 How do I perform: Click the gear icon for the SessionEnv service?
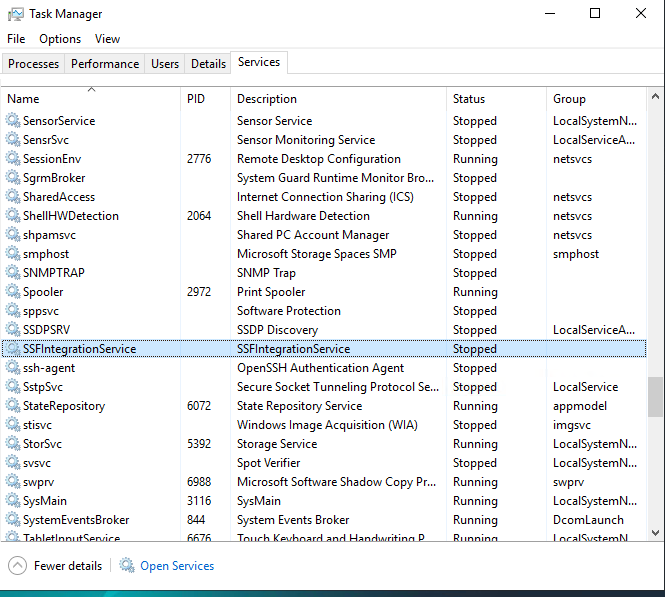pyautogui.click(x=13, y=159)
